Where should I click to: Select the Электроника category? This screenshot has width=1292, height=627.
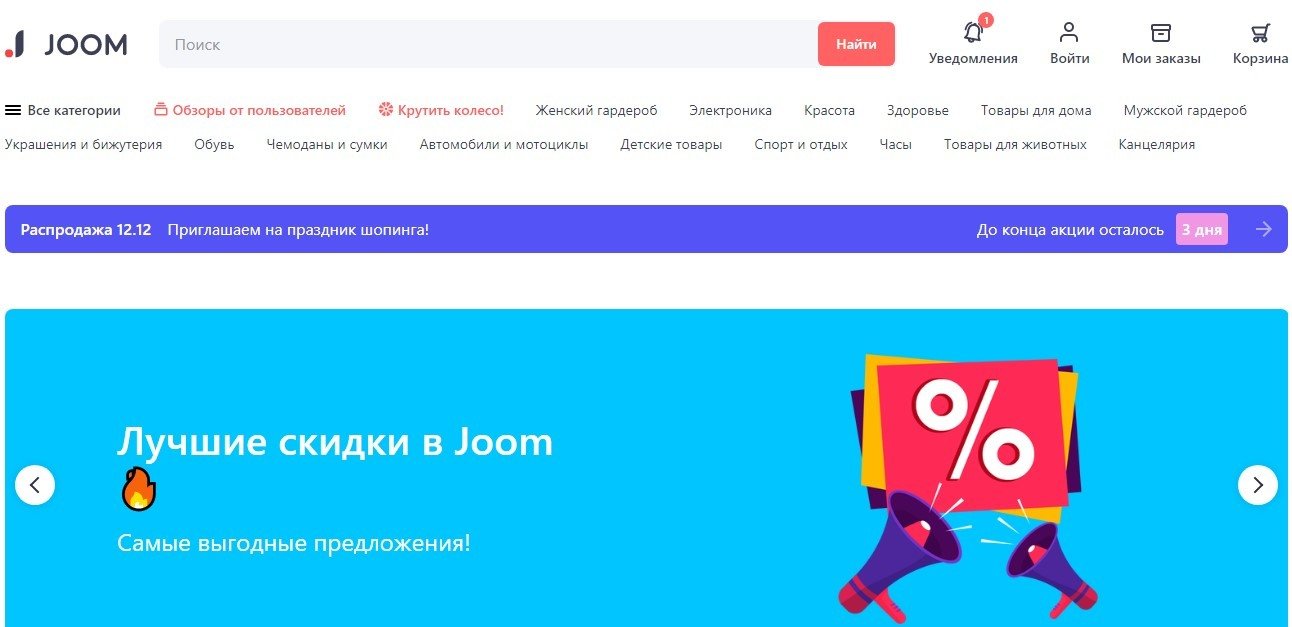tap(730, 110)
